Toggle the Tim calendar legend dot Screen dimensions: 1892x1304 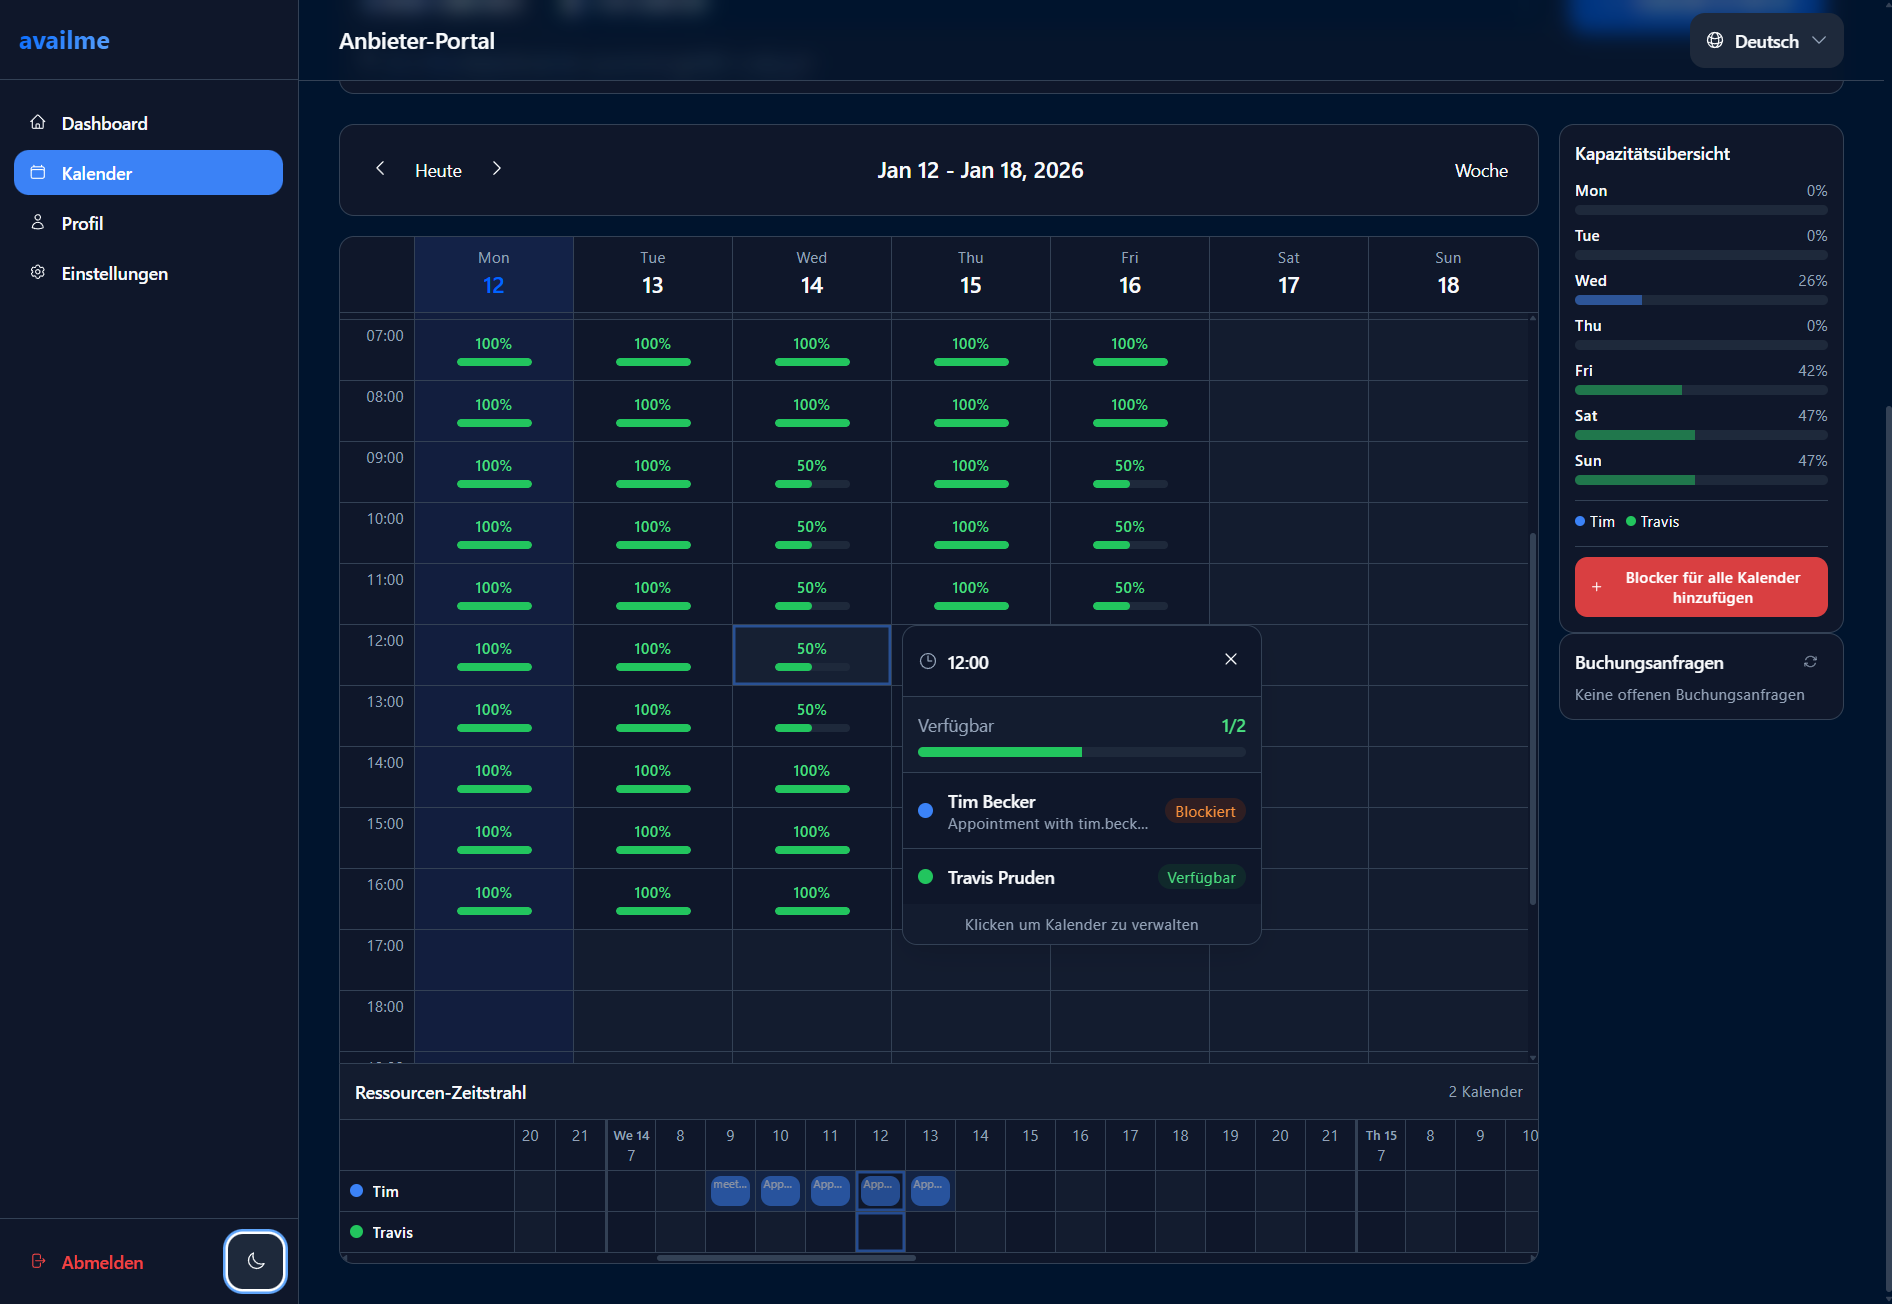pyautogui.click(x=1583, y=521)
